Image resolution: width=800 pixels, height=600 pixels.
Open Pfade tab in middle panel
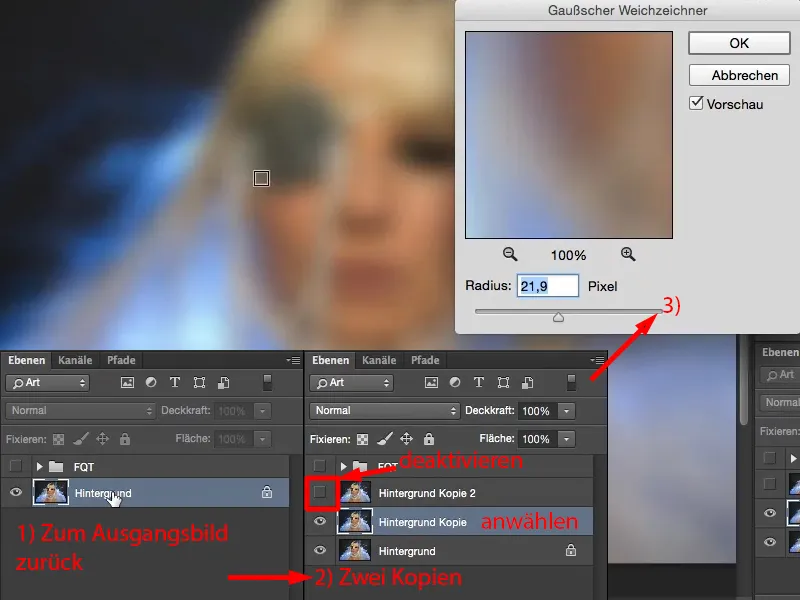click(x=425, y=360)
